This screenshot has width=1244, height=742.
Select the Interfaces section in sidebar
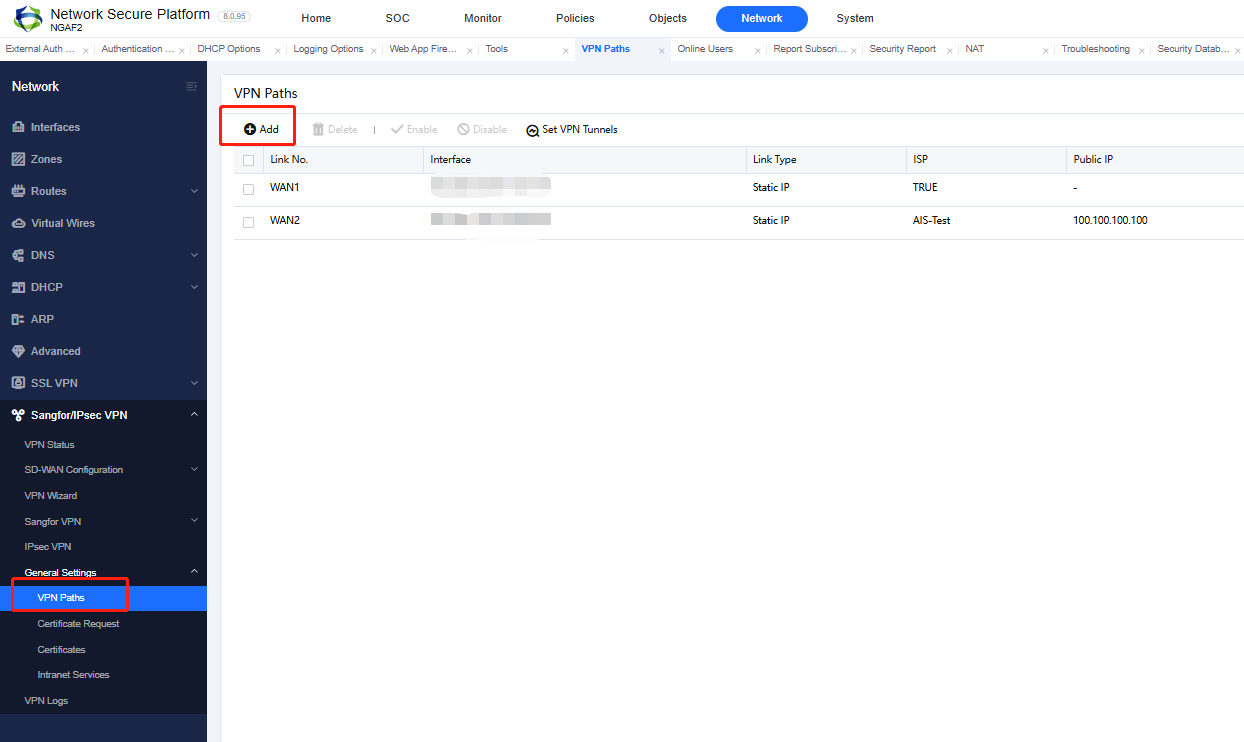(x=55, y=126)
